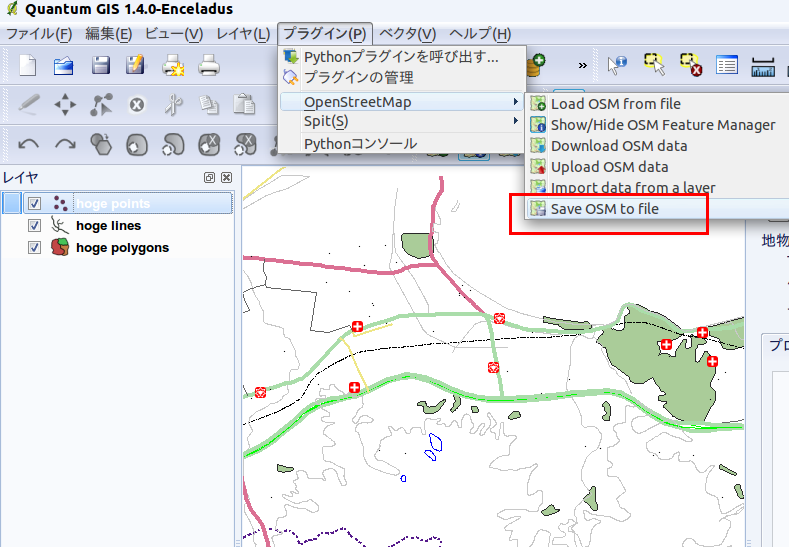Select the Add Part tool
The height and width of the screenshot is (547, 789).
tap(173, 144)
